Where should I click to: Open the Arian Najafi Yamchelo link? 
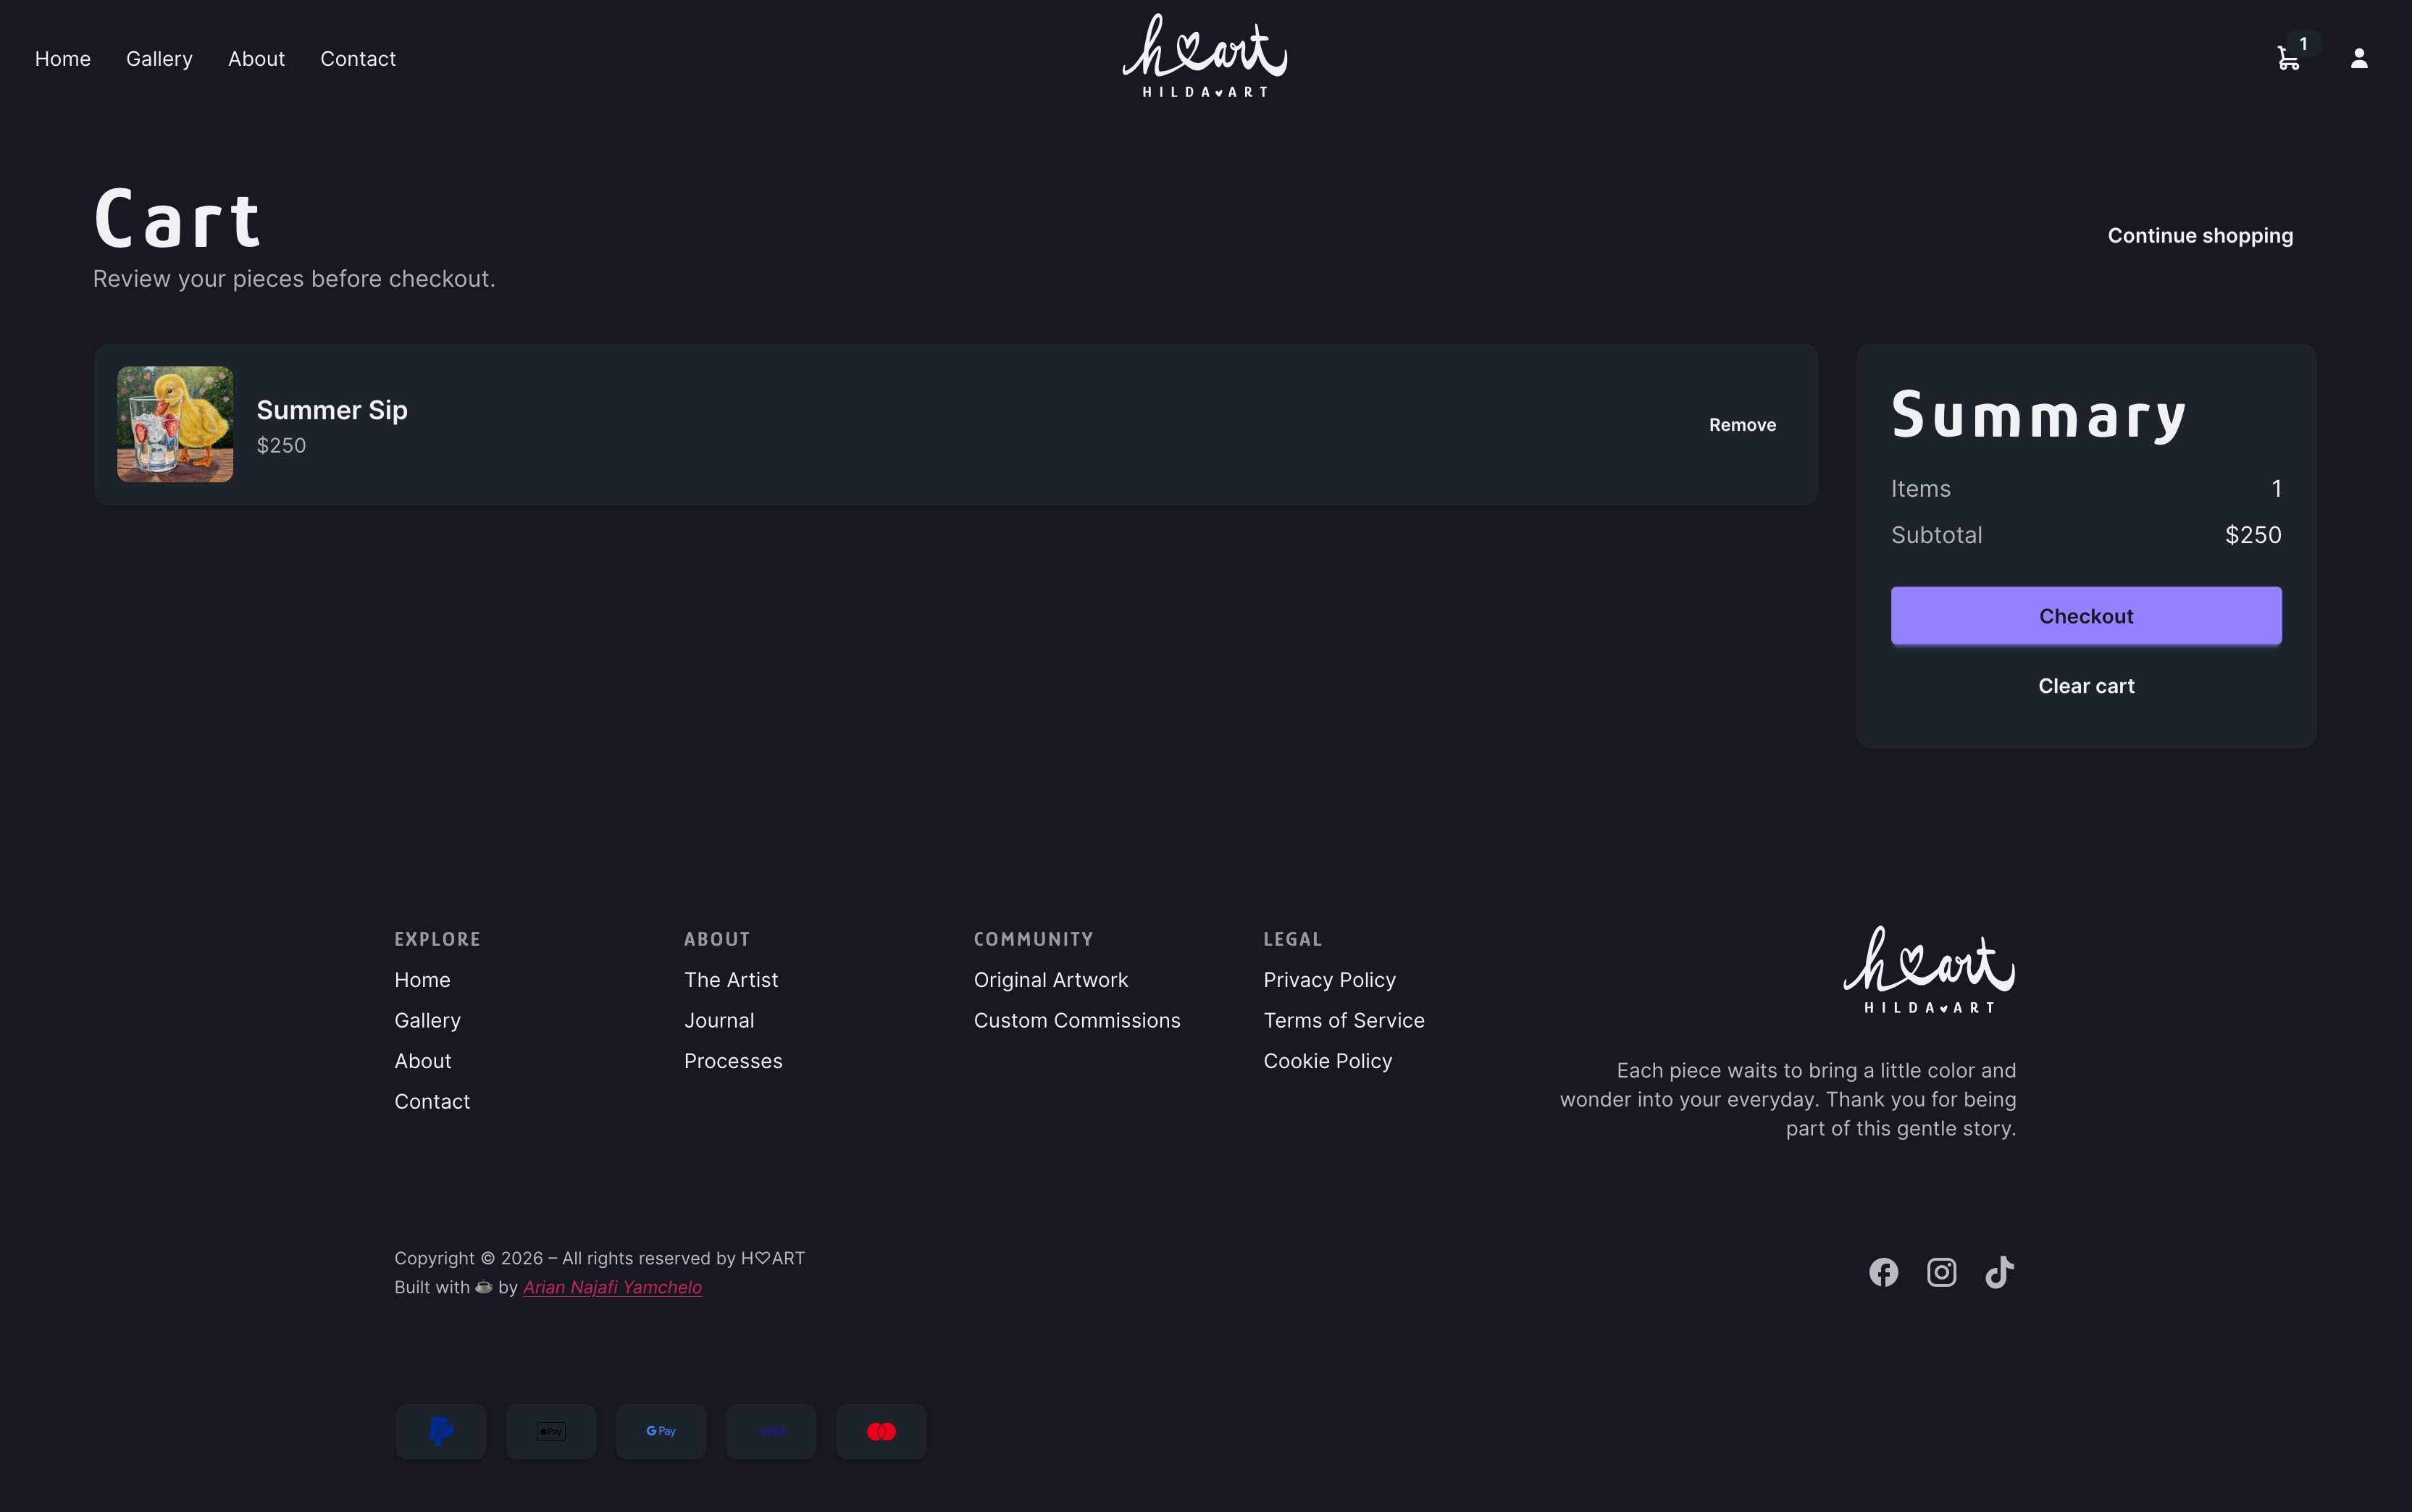(x=612, y=1287)
